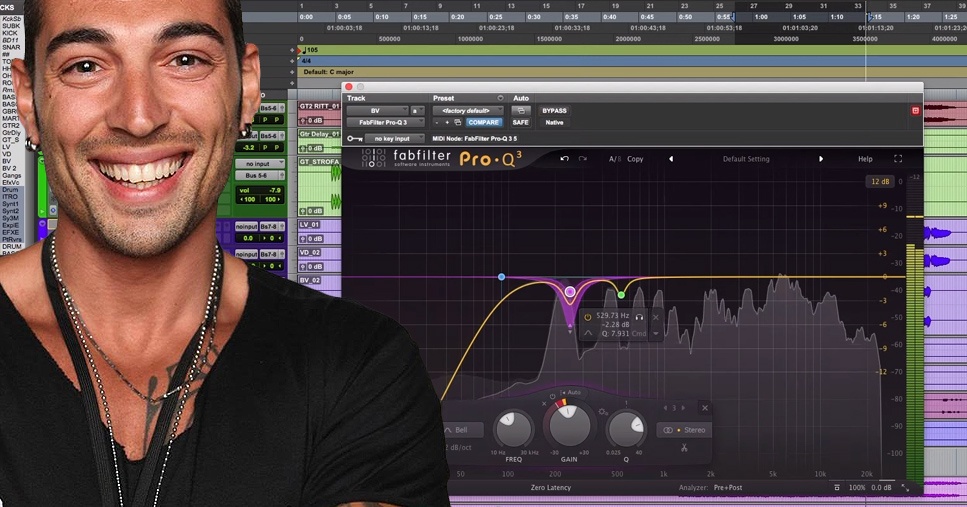
Task: Toggle the BYPASS button
Action: (554, 110)
